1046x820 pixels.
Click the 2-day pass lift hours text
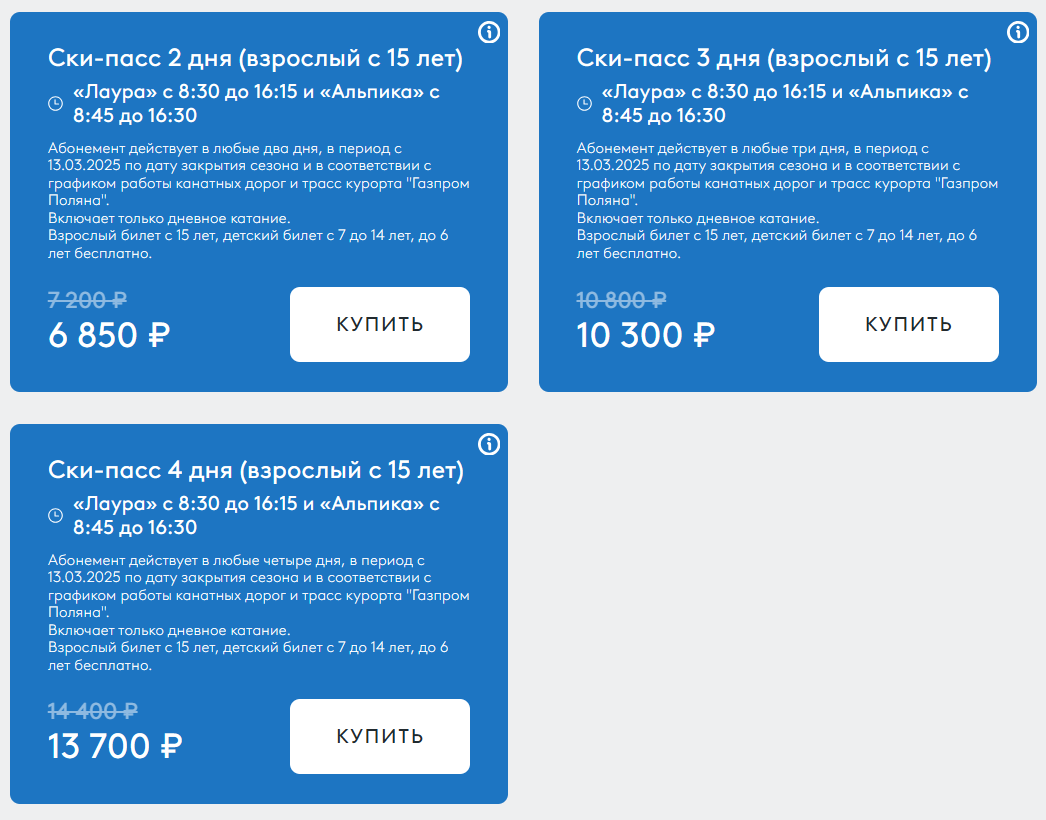click(x=256, y=103)
